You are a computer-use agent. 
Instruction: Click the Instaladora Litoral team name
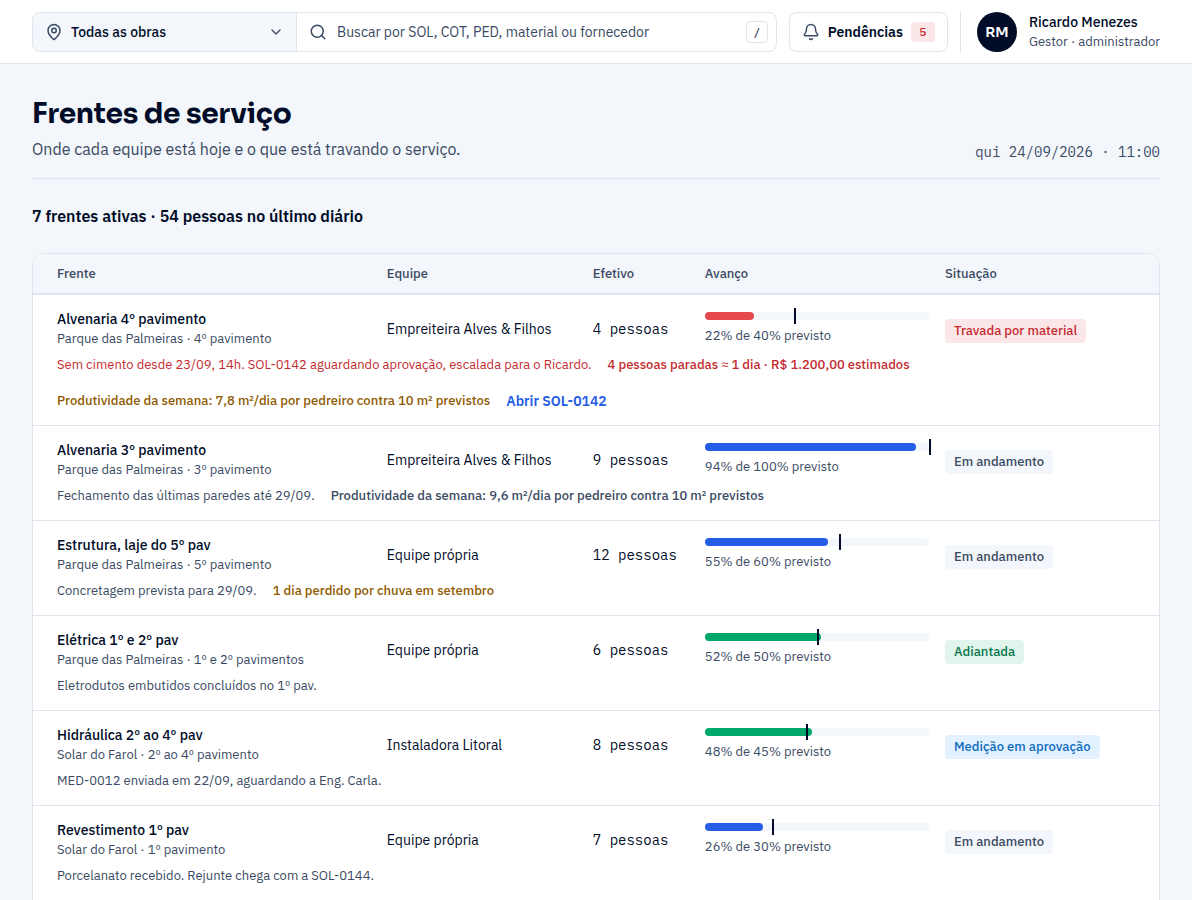pos(444,745)
